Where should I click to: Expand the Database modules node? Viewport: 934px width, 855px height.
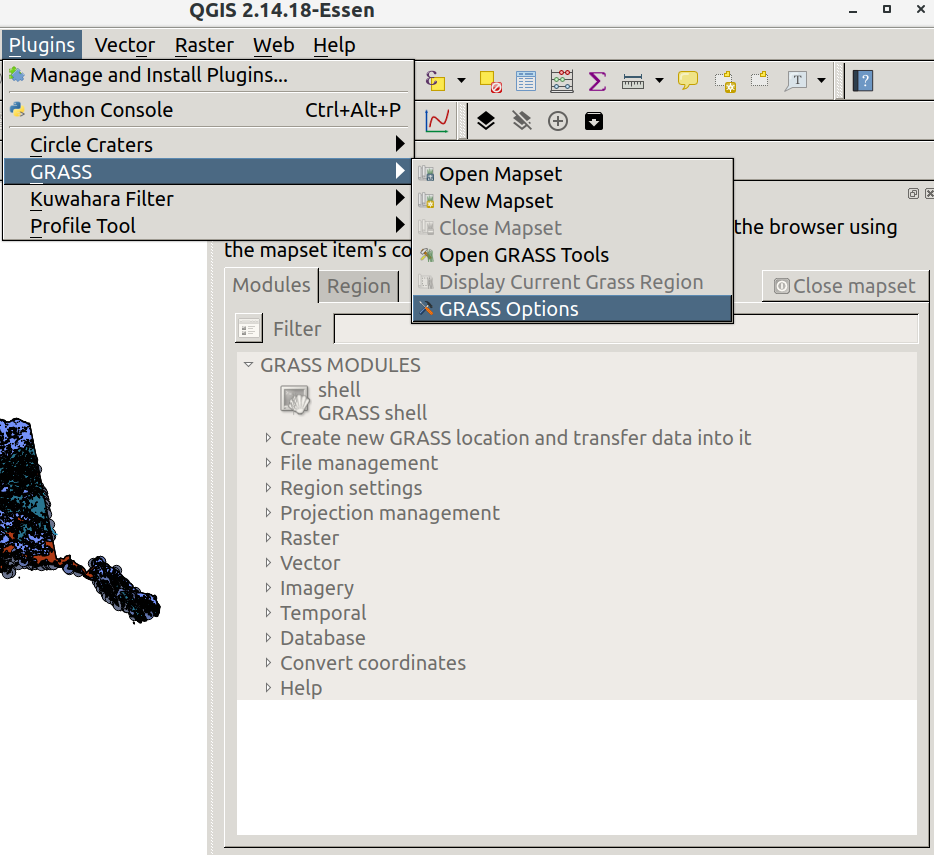pos(269,638)
